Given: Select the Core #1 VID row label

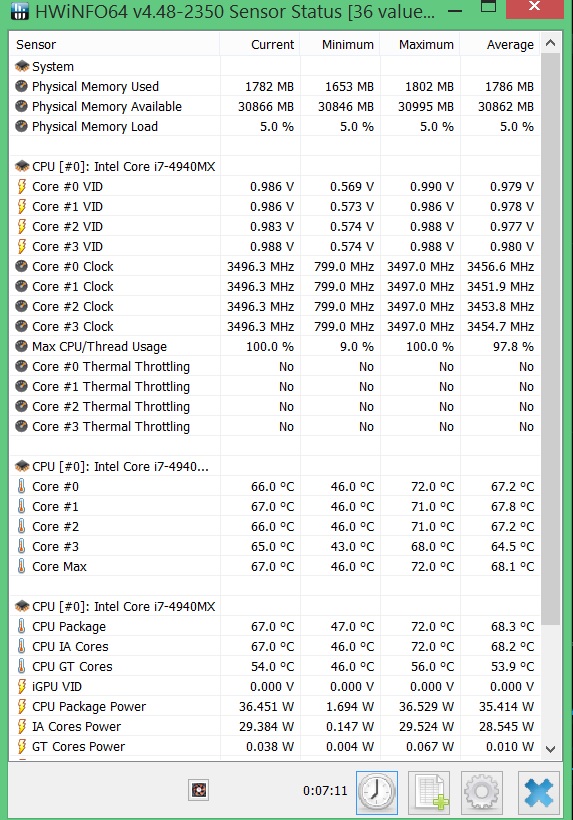Looking at the screenshot, I should coord(67,207).
